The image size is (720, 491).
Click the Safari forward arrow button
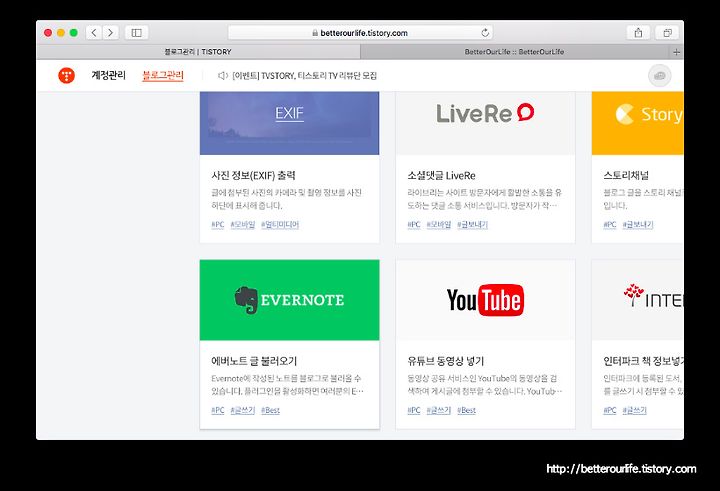pyautogui.click(x=111, y=33)
